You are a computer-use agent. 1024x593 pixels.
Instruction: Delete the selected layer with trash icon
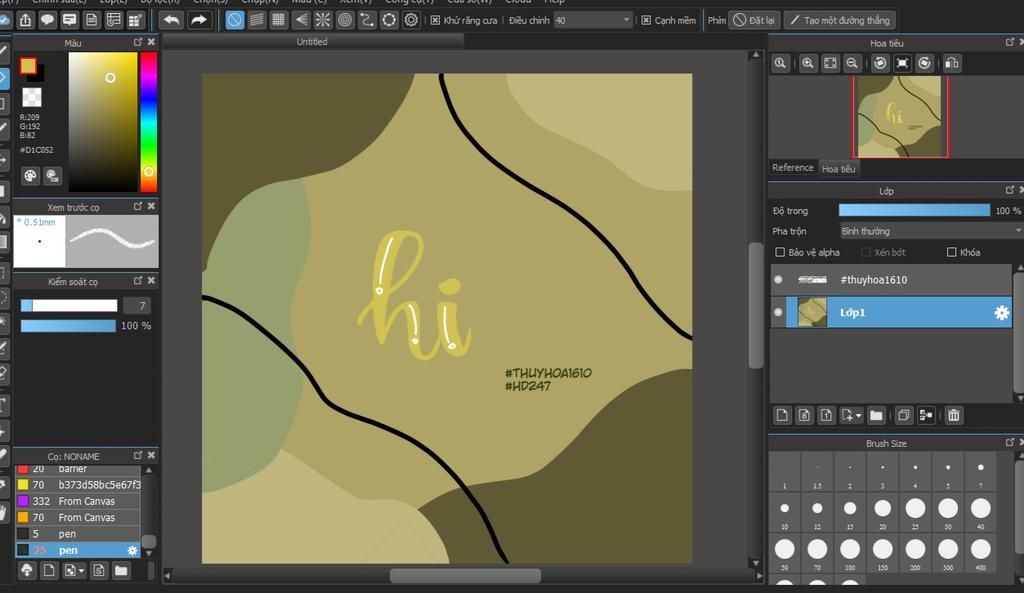(953, 415)
